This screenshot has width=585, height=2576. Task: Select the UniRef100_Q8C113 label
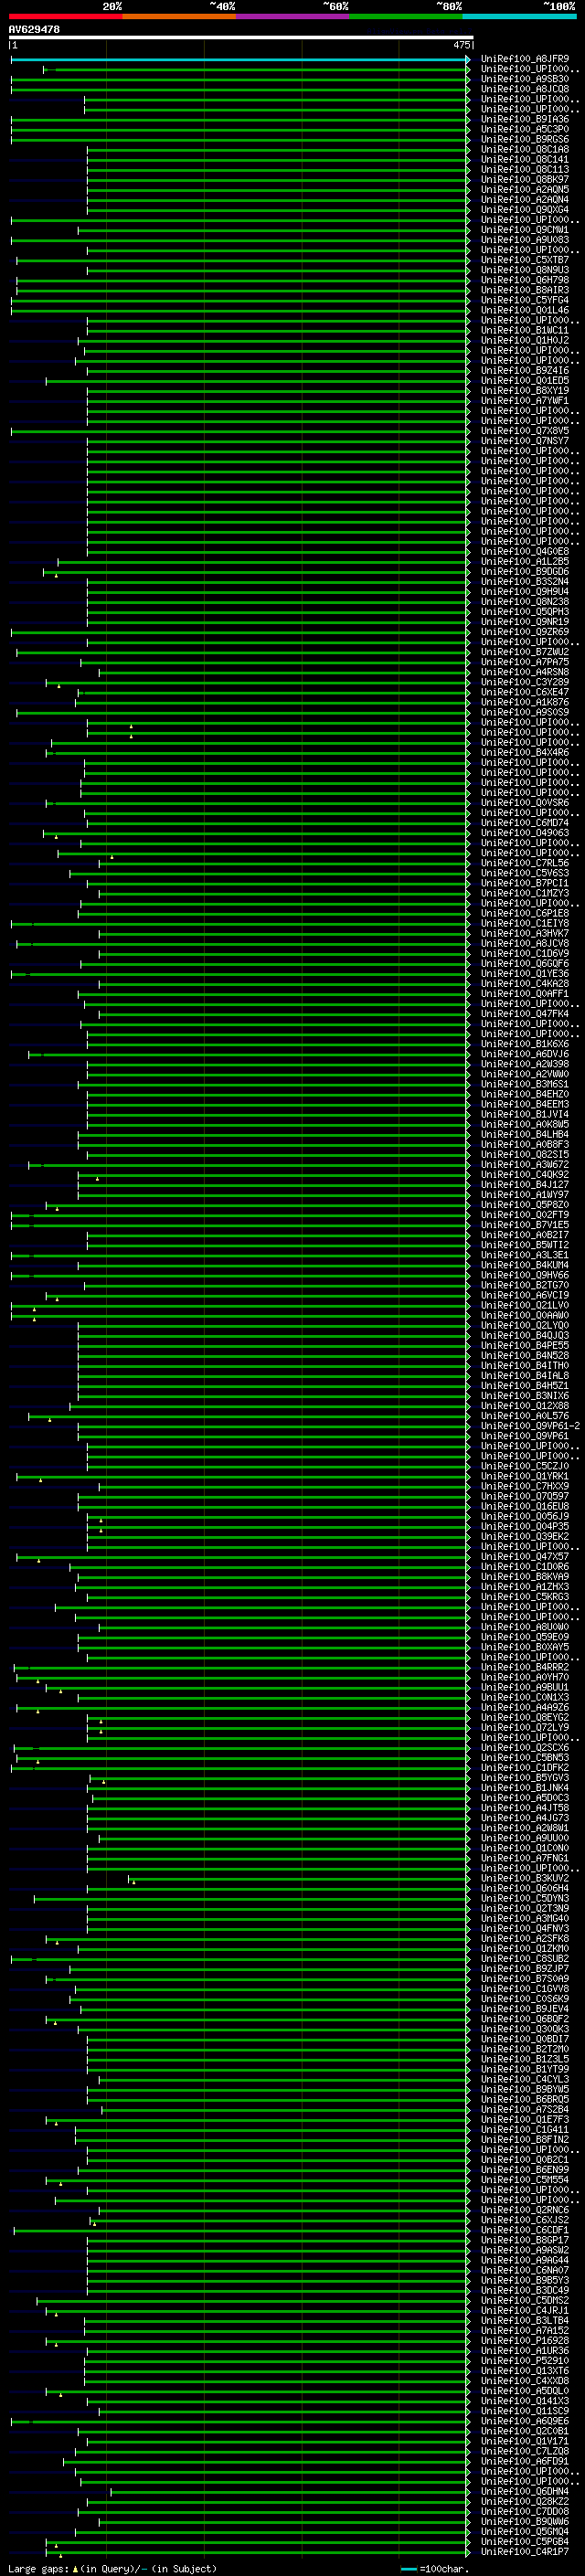[524, 169]
